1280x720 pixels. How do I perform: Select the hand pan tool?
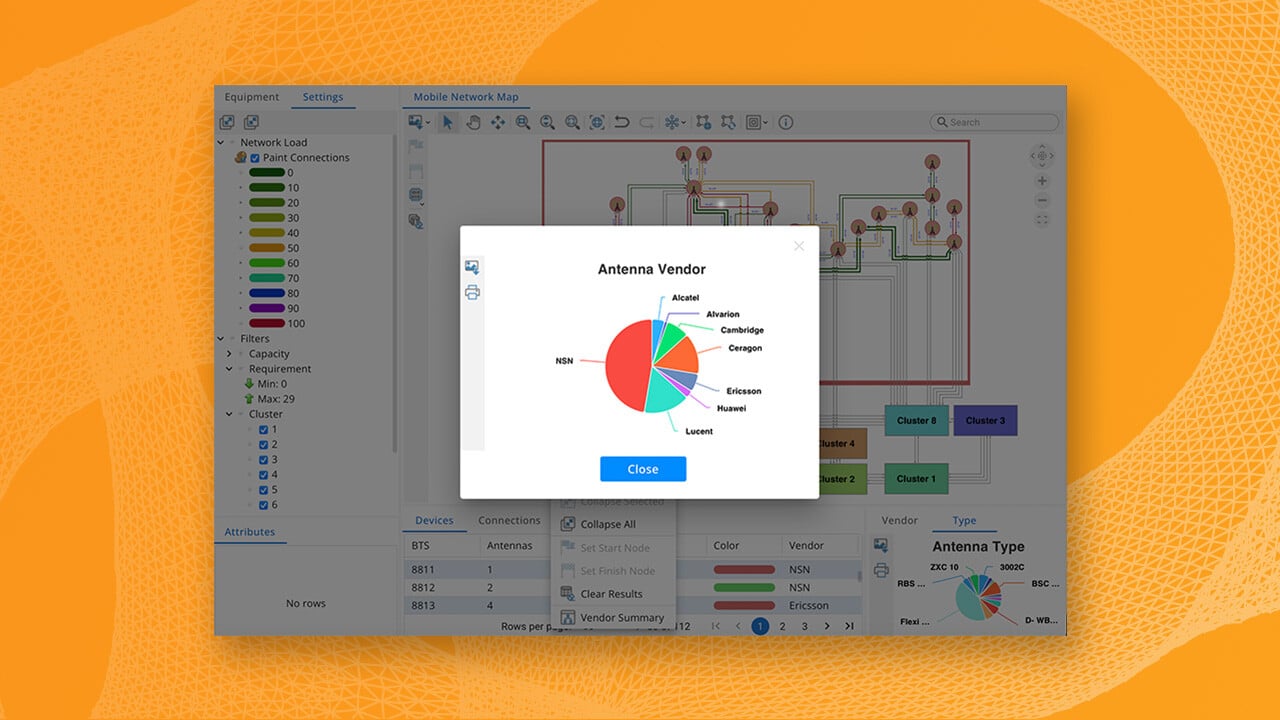click(x=473, y=122)
